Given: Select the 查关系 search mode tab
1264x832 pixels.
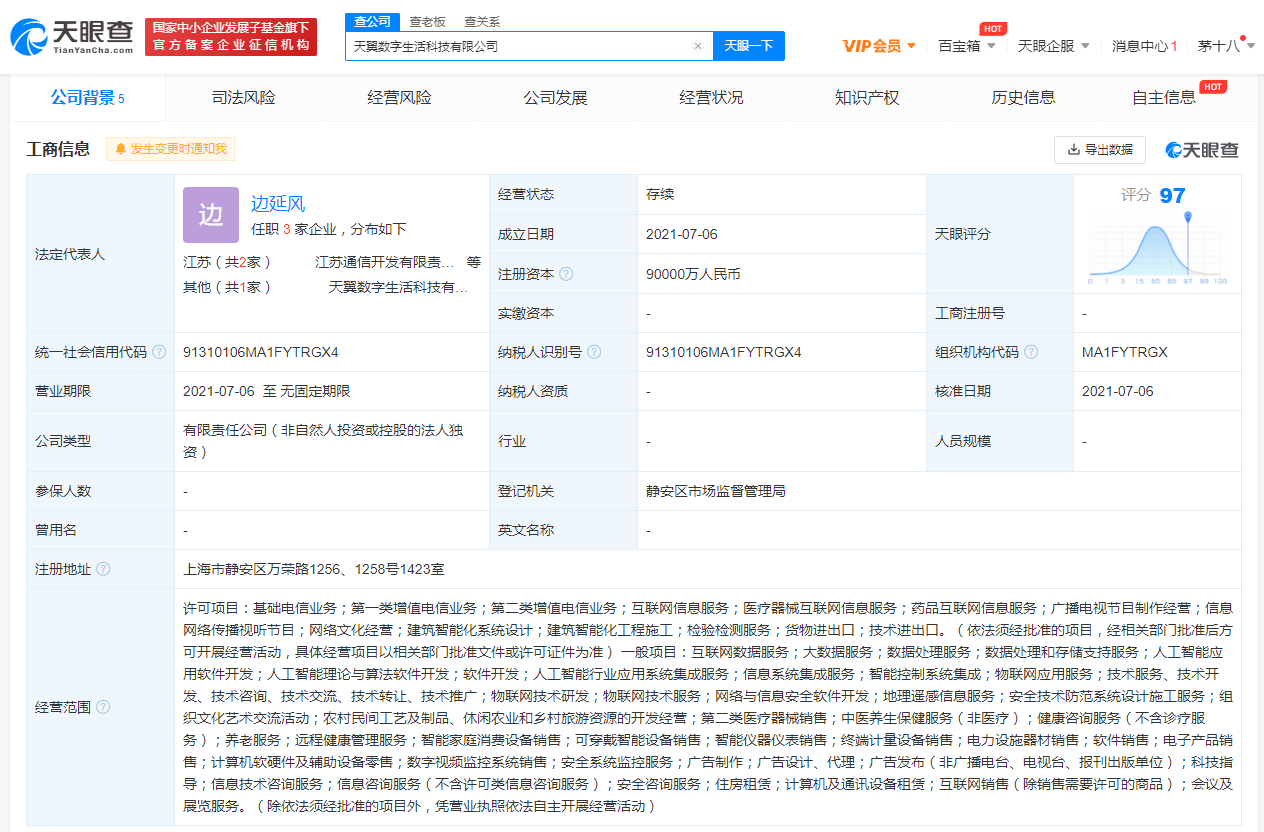Looking at the screenshot, I should click(482, 21).
